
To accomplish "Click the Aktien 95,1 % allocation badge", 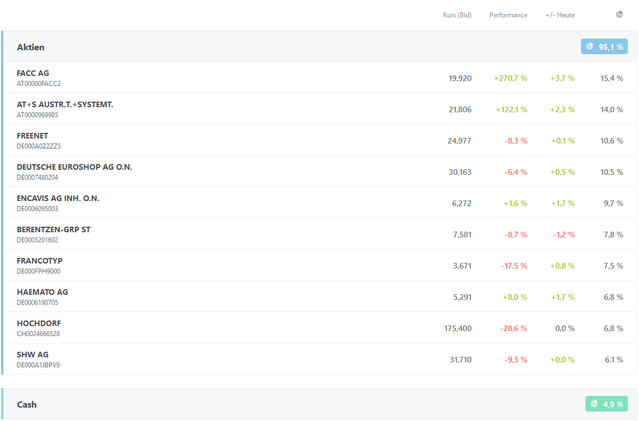I will coord(604,47).
